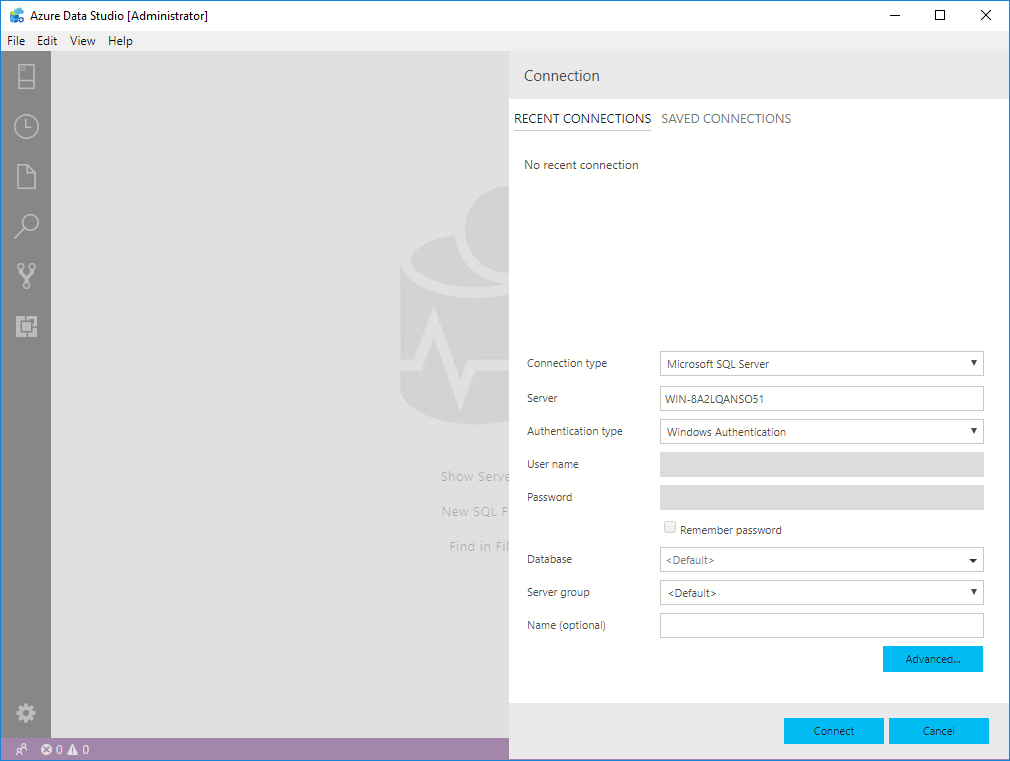This screenshot has height=761, width=1010.
Task: Click the connection status icon in status bar
Action: point(21,749)
